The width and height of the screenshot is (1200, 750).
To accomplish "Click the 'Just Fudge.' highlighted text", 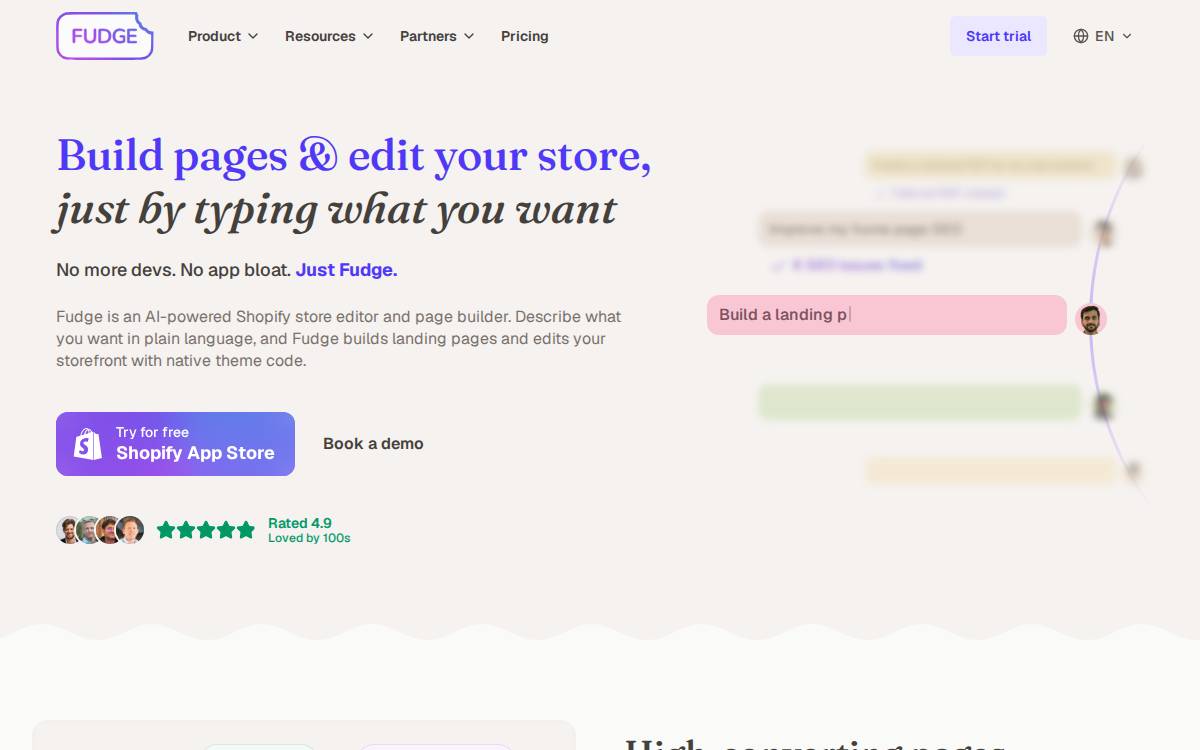I will [347, 270].
